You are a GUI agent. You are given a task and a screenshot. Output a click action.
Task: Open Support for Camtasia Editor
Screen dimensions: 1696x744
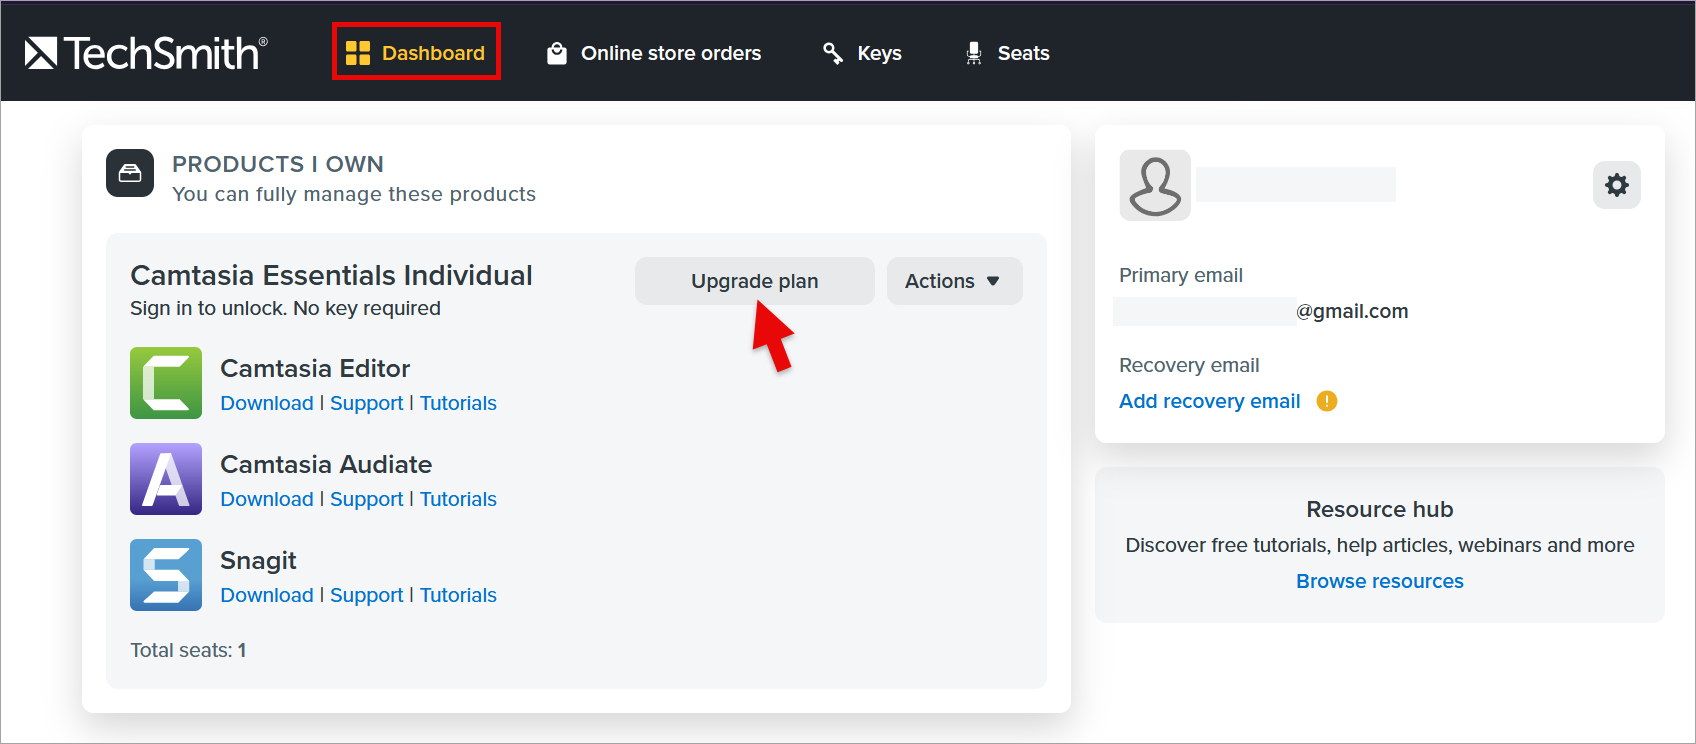[x=367, y=403]
